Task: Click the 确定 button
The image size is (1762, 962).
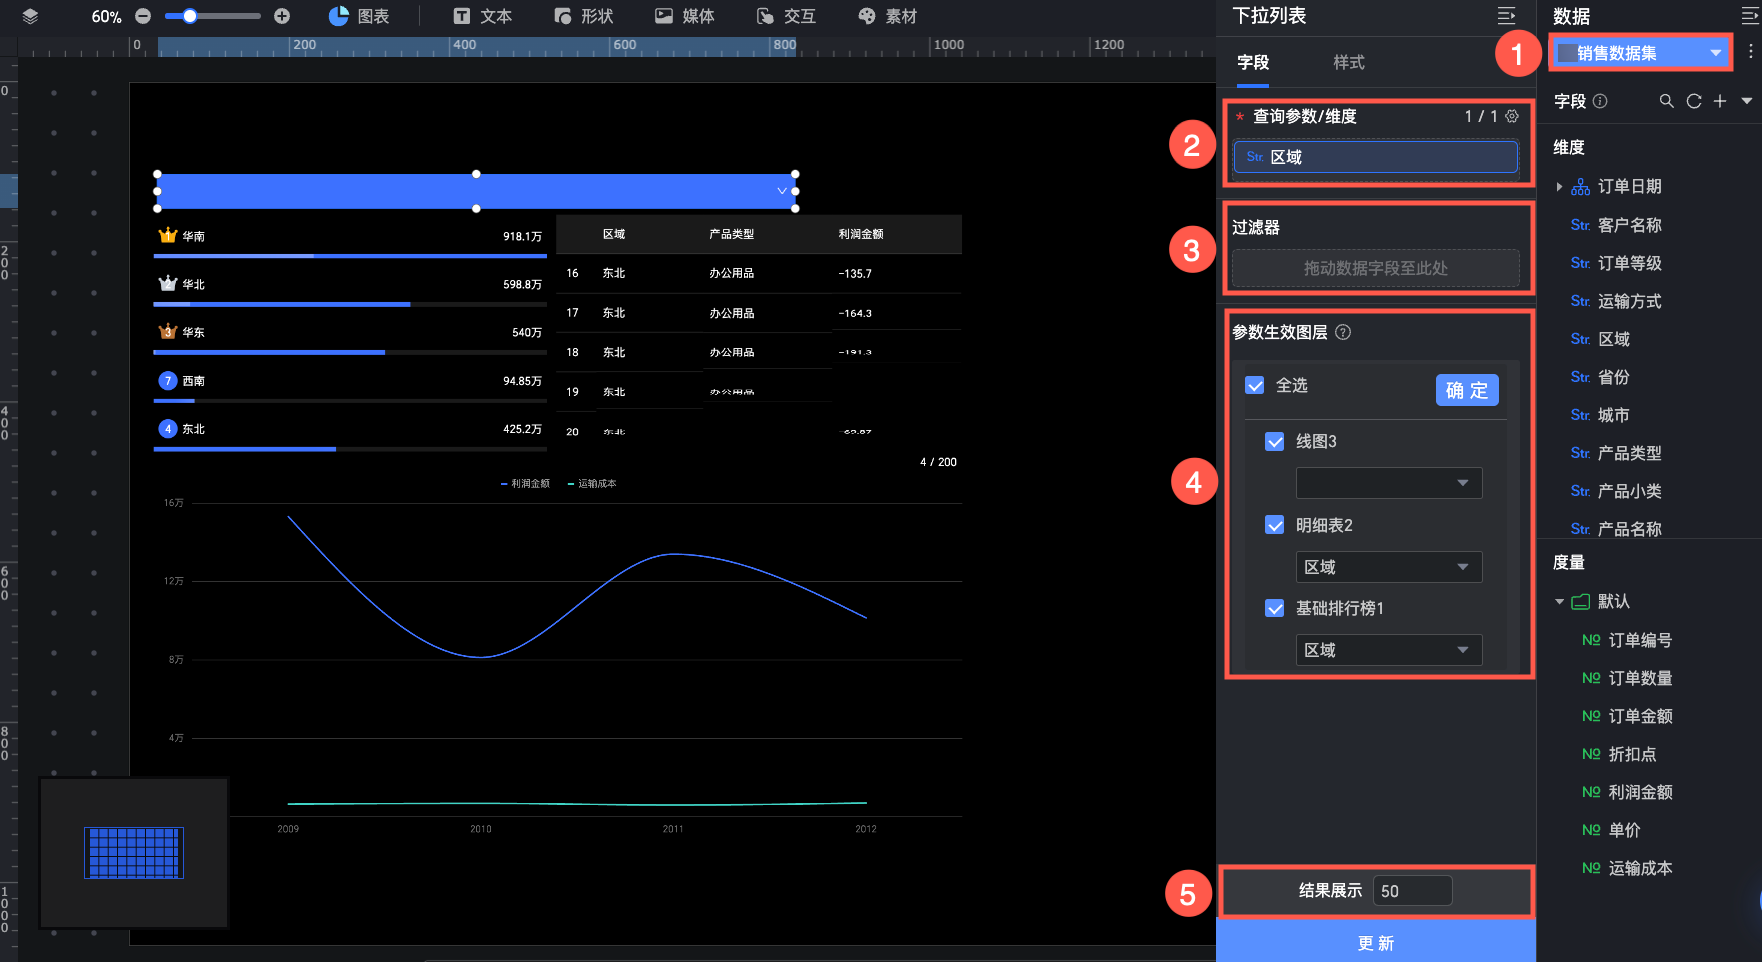Action: 1467,390
